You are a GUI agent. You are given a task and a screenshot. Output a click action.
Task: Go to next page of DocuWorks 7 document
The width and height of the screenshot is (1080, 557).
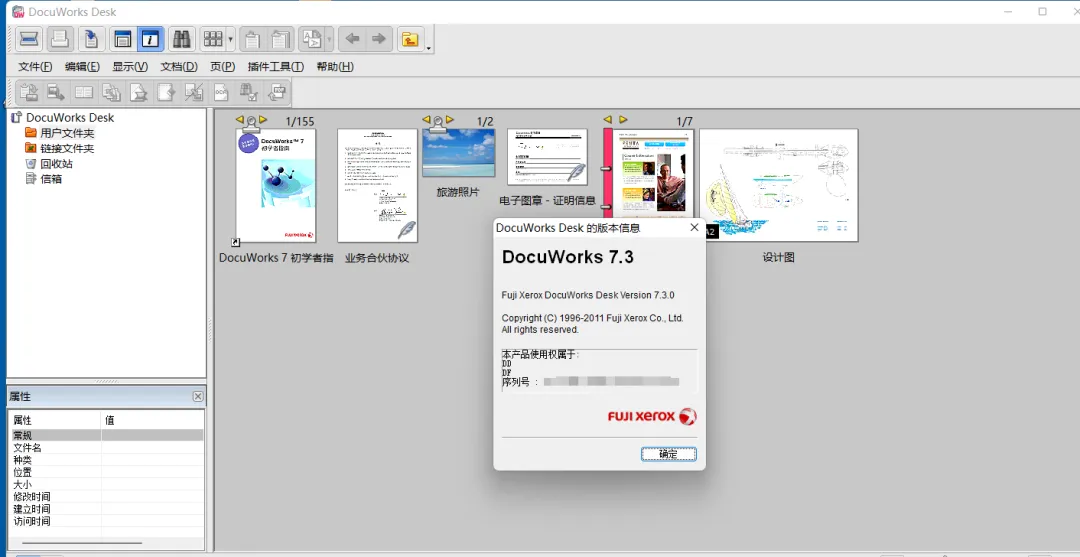click(x=263, y=120)
